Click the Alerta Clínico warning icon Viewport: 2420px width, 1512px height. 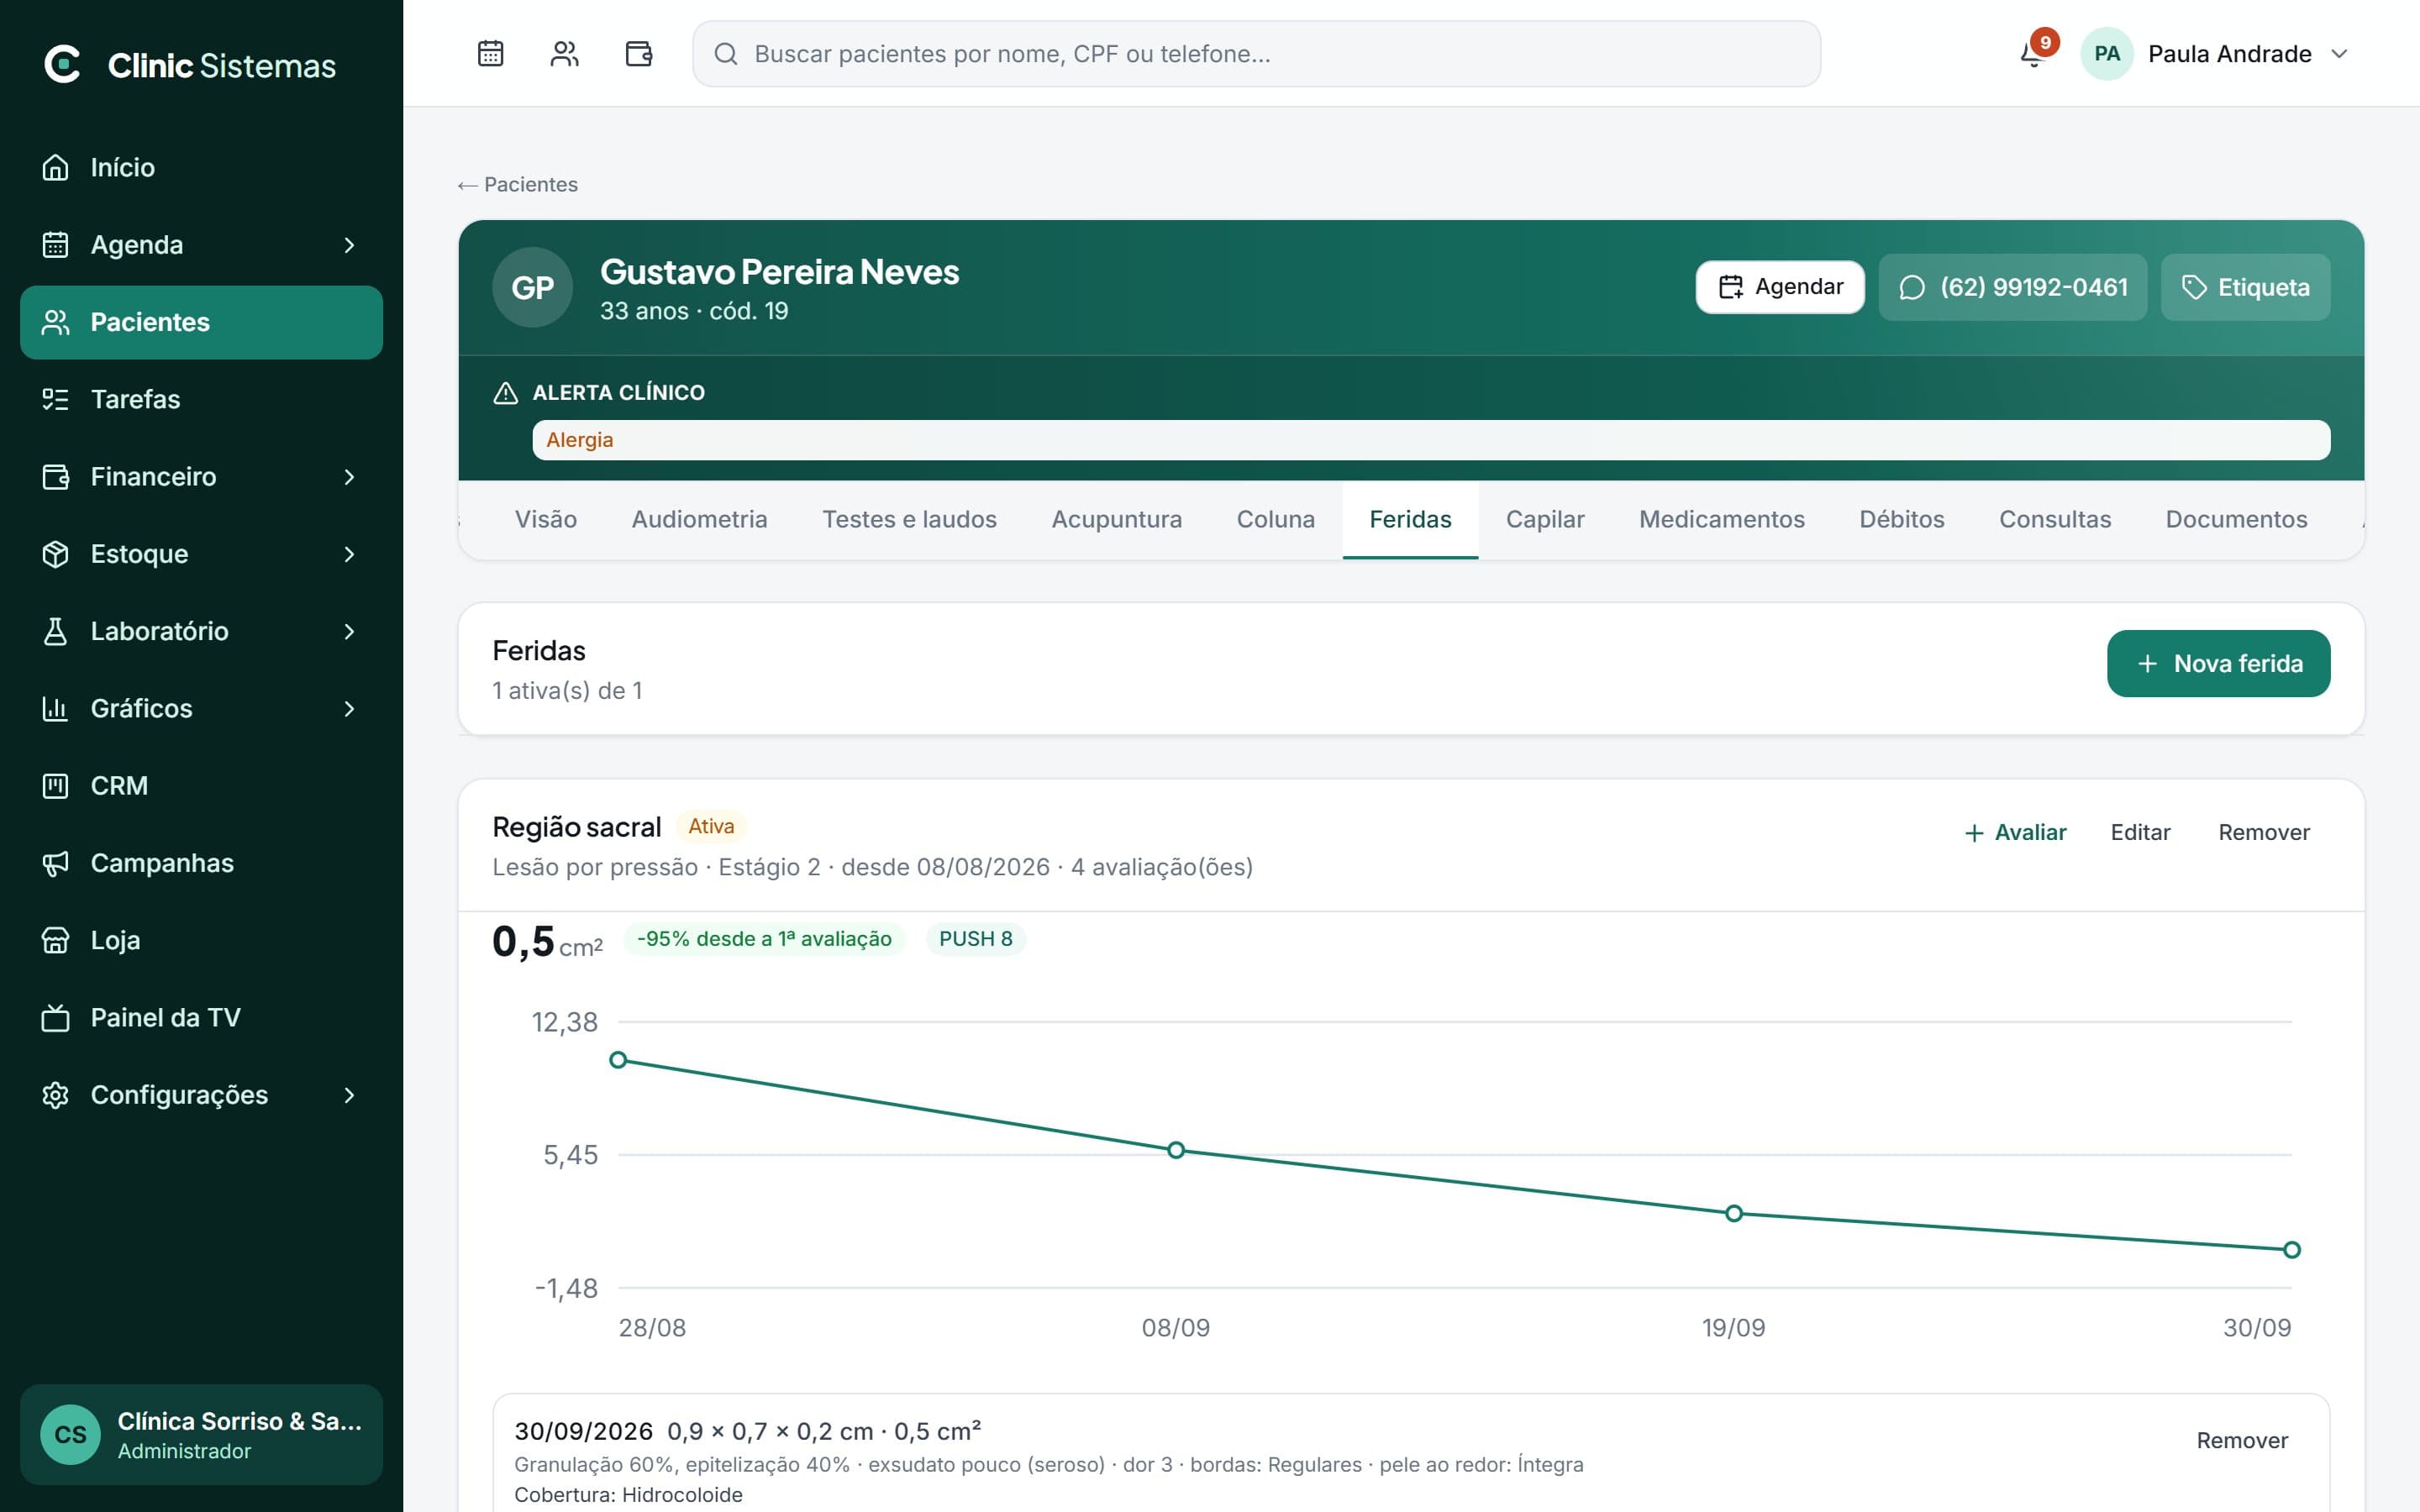click(505, 392)
